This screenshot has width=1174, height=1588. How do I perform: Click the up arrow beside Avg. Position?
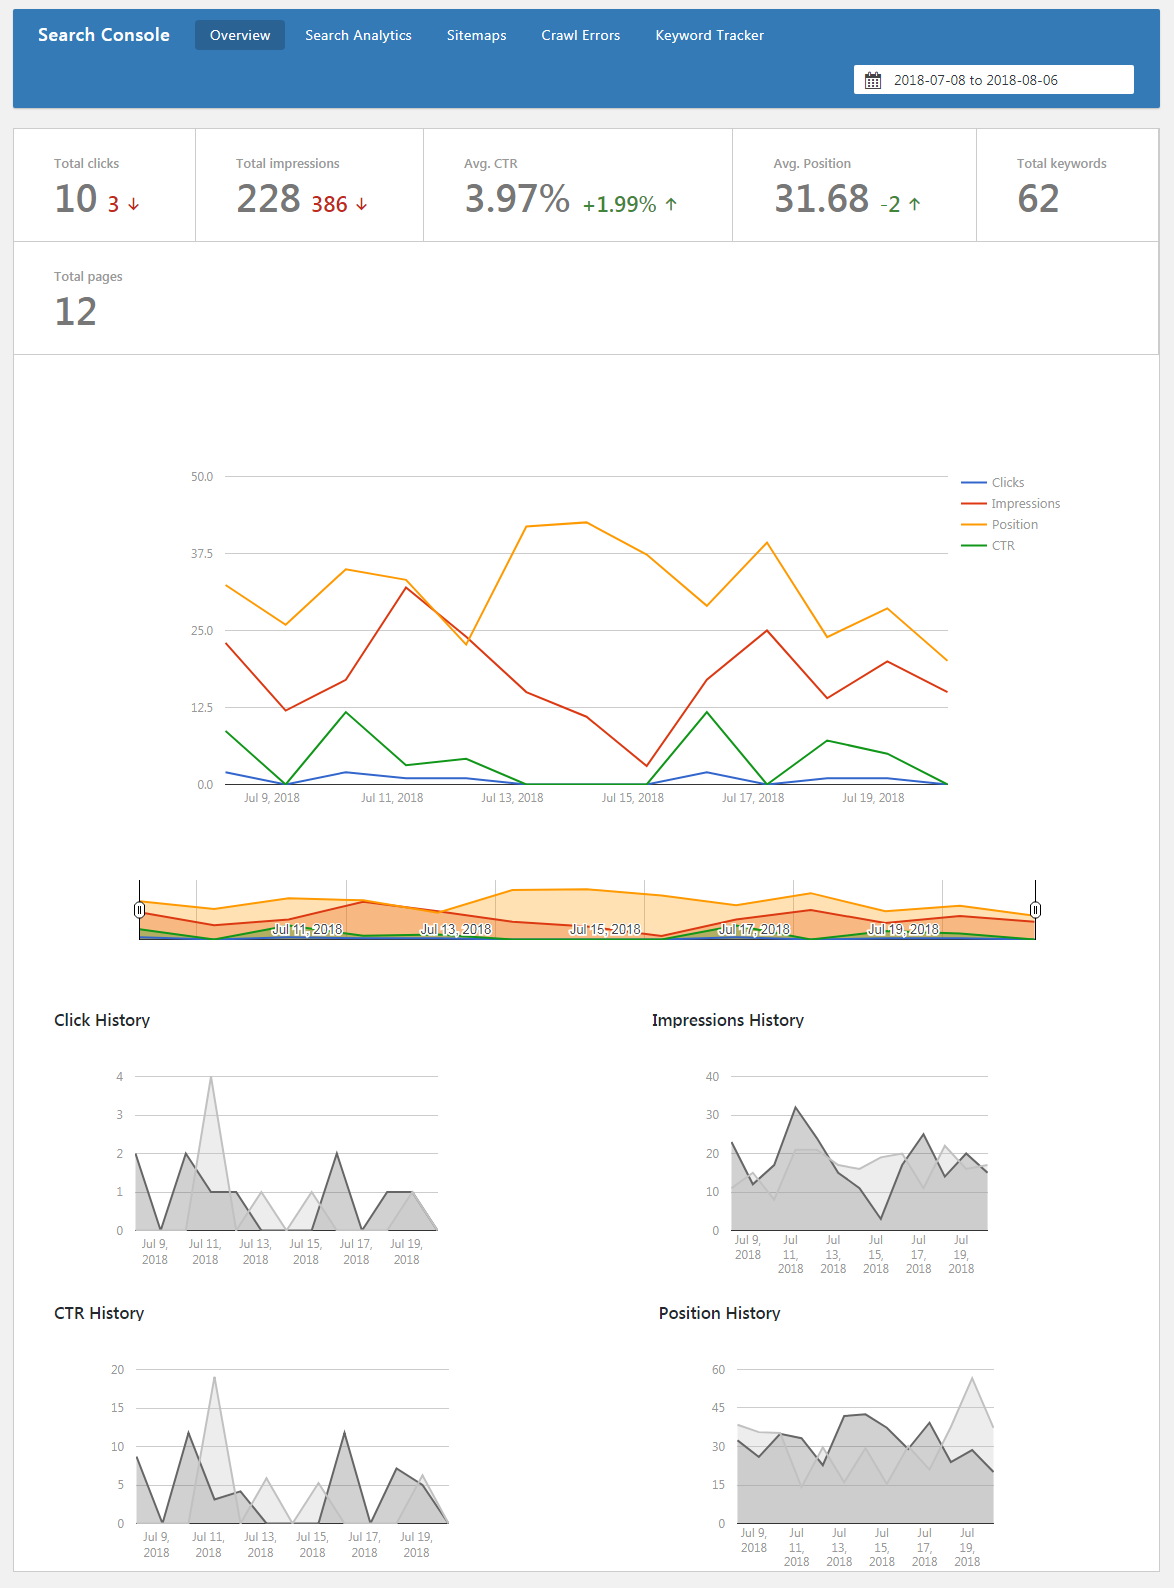[914, 204]
